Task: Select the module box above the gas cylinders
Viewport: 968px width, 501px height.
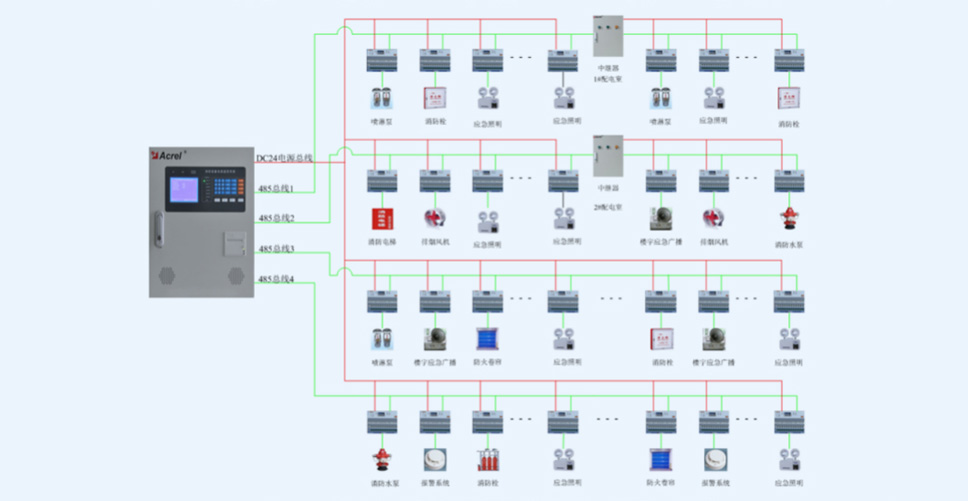Action: 488,422
